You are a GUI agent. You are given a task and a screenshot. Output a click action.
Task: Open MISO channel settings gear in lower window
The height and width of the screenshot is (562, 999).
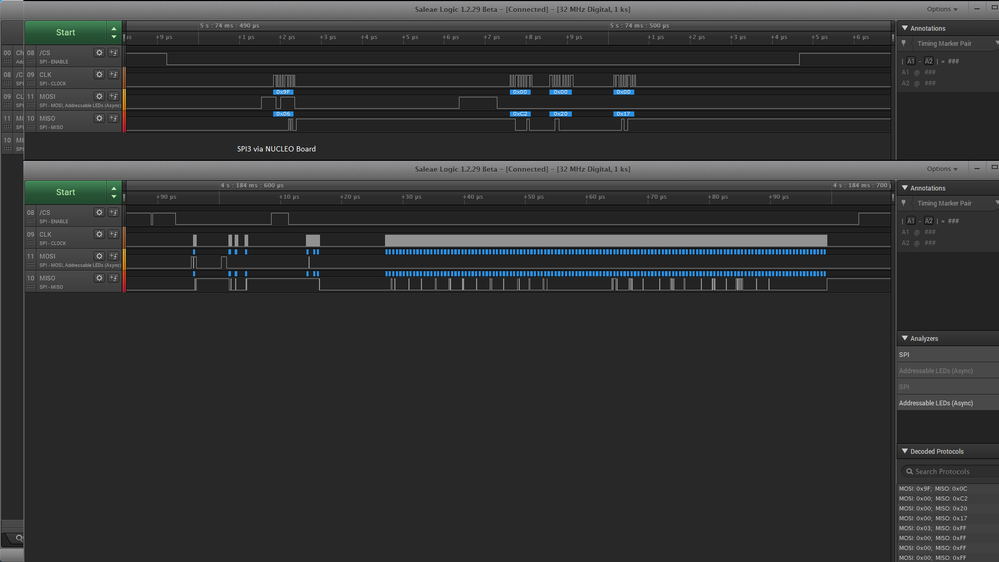[x=99, y=278]
